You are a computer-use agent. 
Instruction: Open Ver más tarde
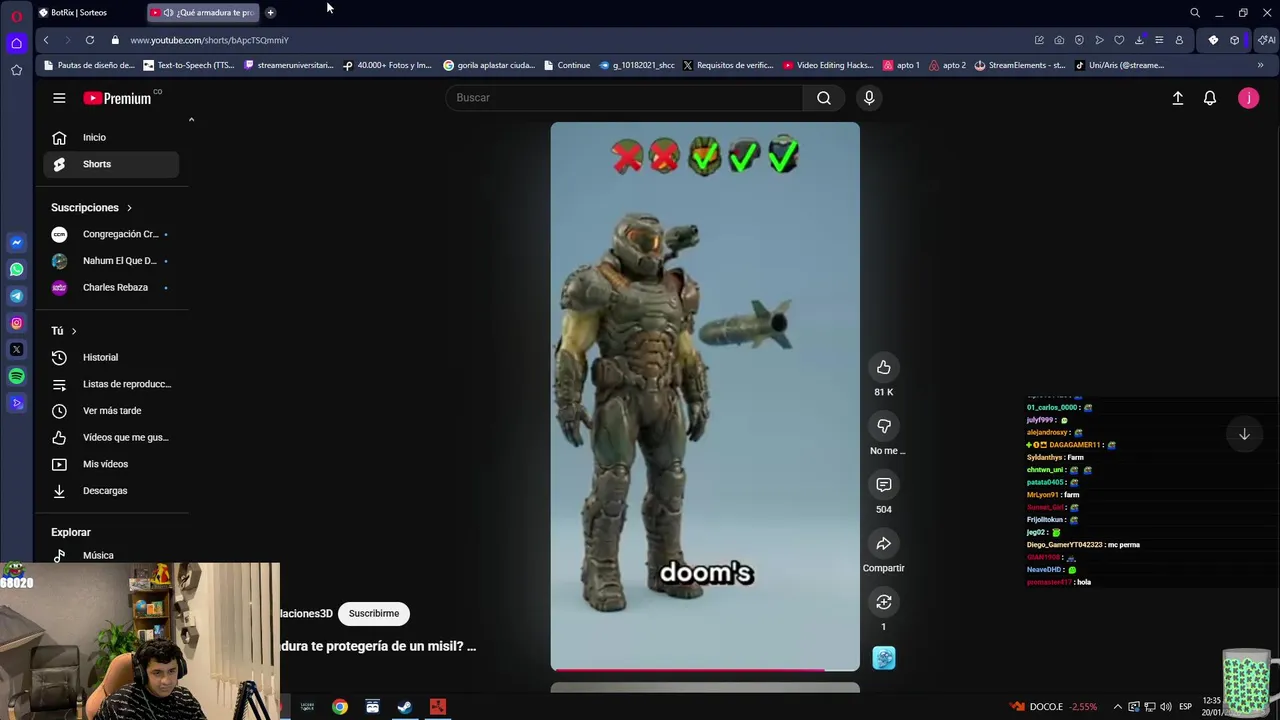click(x=111, y=411)
